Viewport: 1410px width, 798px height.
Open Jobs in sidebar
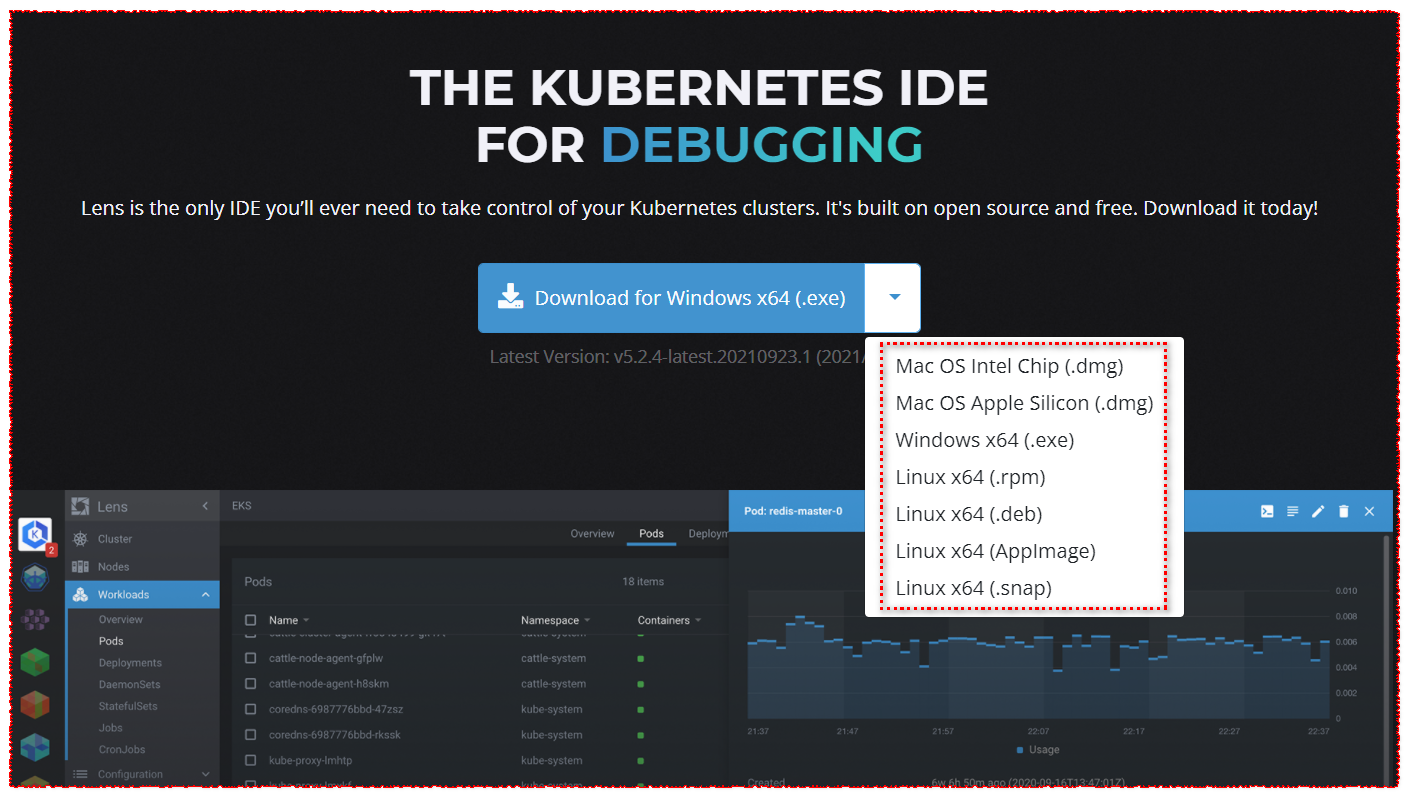pyautogui.click(x=110, y=728)
